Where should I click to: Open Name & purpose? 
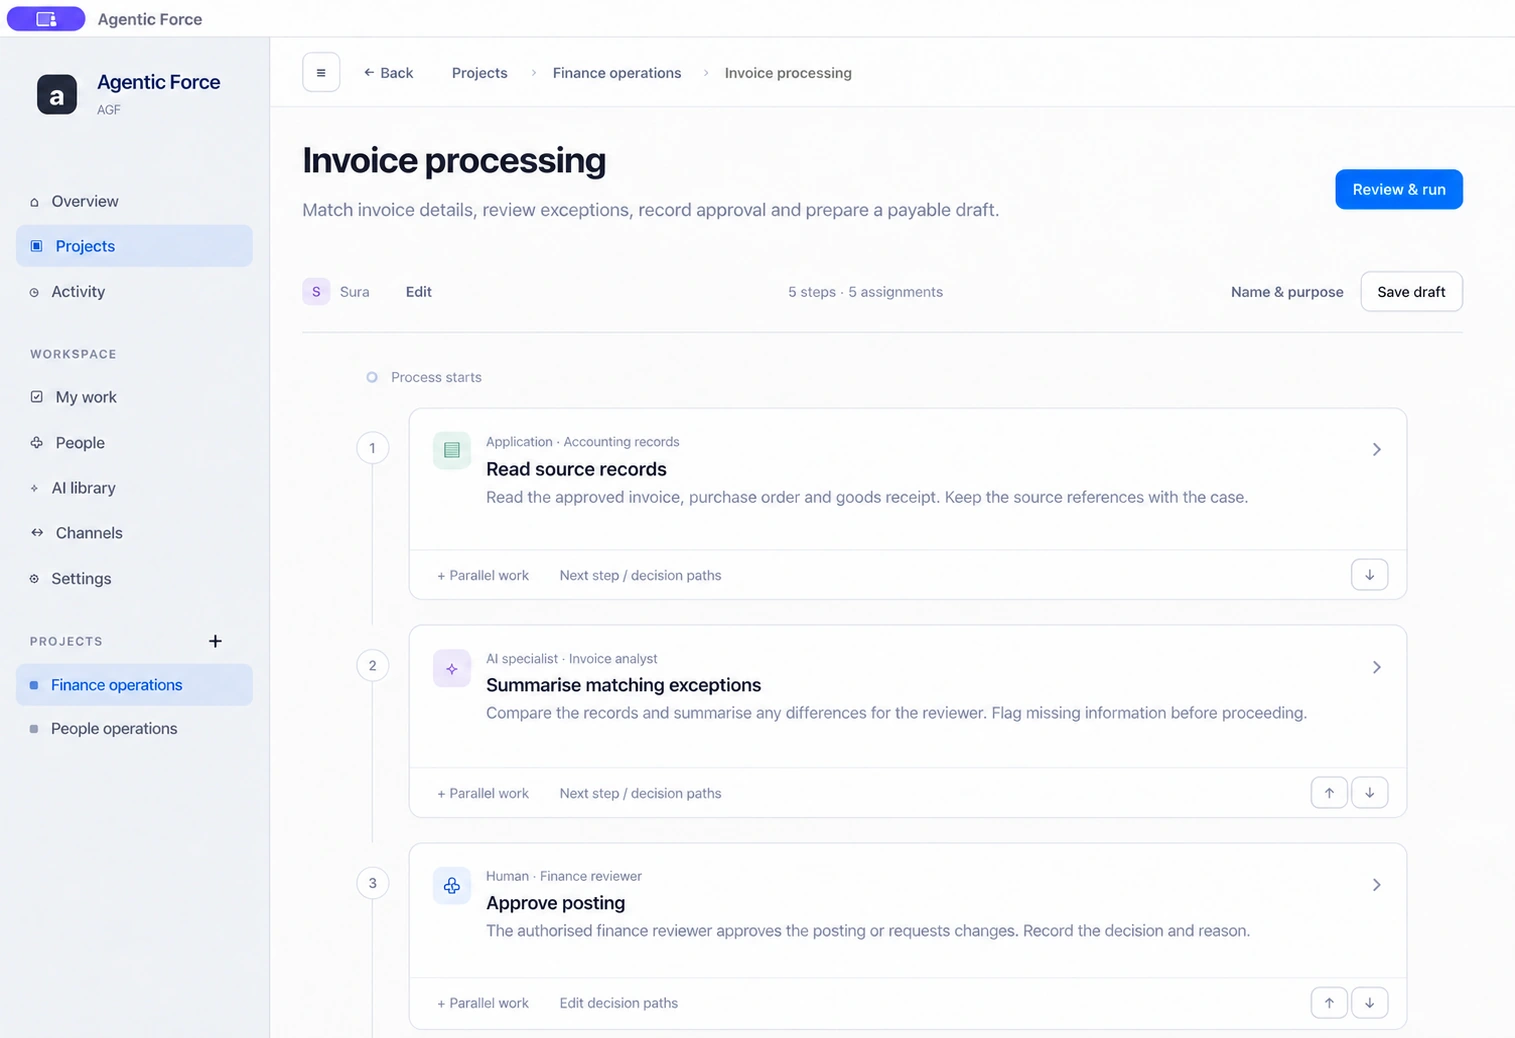1287,292
